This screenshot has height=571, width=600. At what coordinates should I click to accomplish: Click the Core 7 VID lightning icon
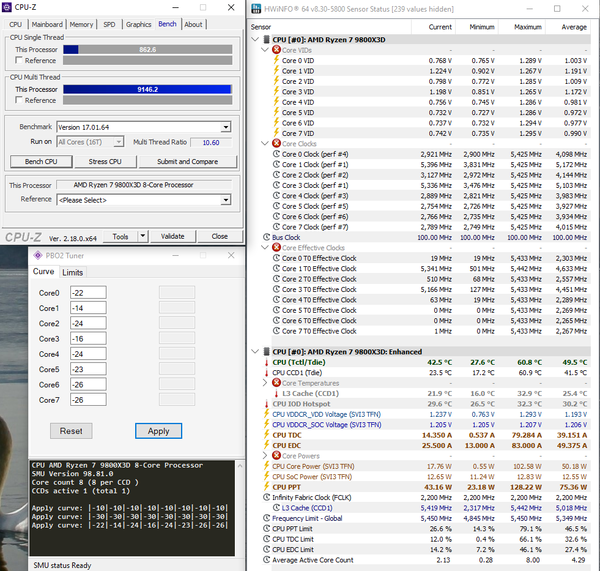pos(276,133)
